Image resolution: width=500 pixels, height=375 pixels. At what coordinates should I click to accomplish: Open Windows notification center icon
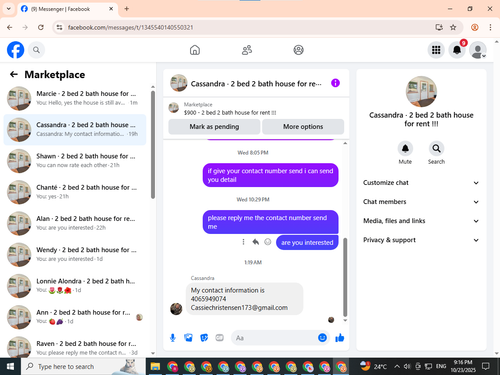click(x=486, y=367)
